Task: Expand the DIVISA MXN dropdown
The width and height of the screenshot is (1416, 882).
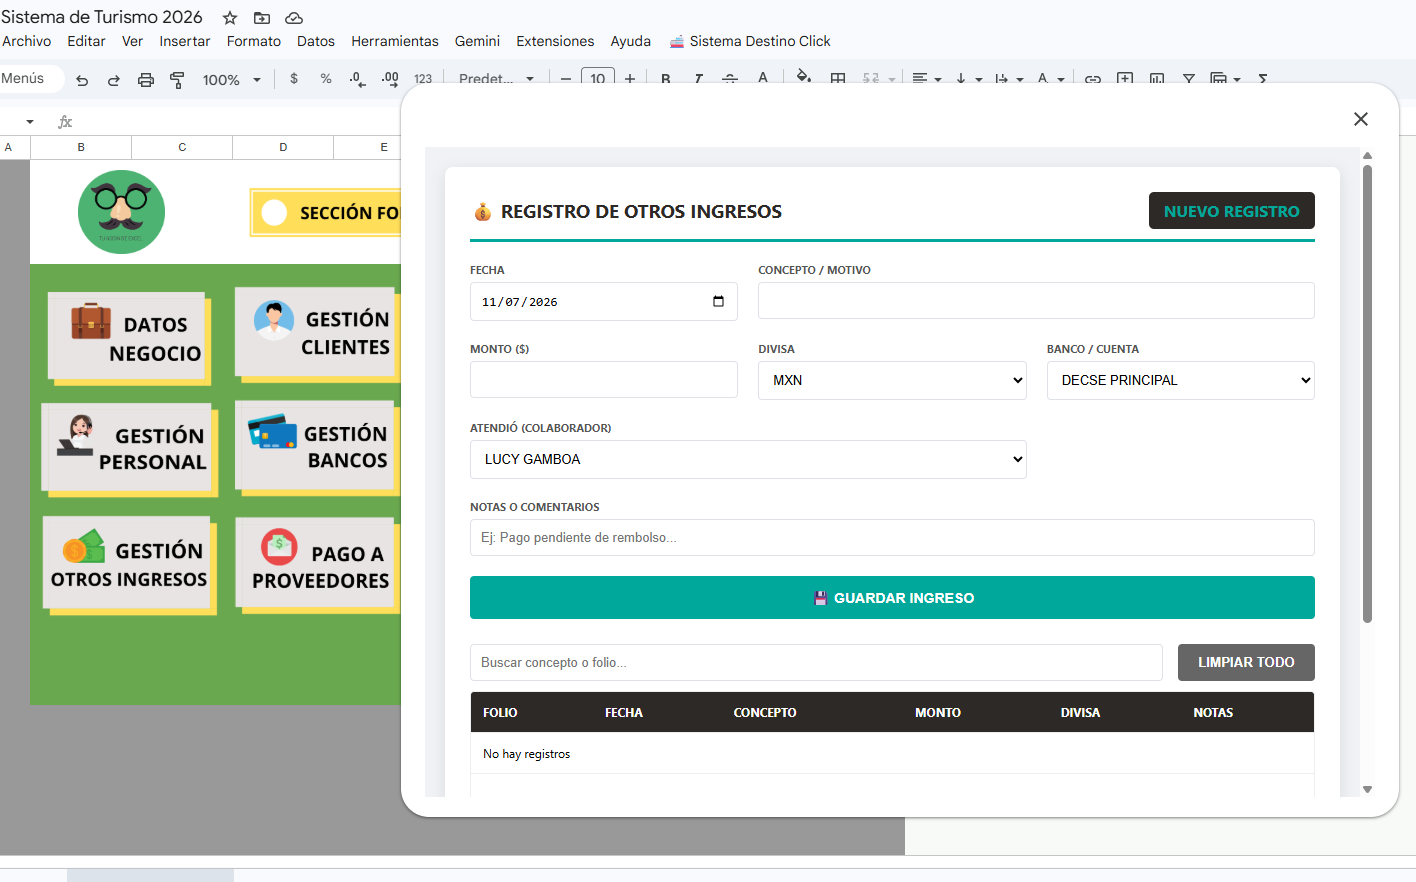Action: coord(892,380)
